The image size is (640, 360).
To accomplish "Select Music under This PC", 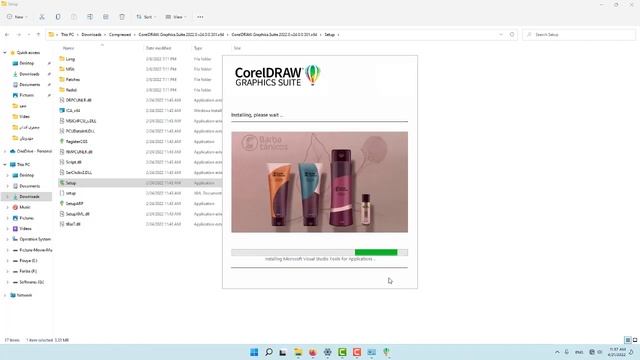I will point(25,207).
